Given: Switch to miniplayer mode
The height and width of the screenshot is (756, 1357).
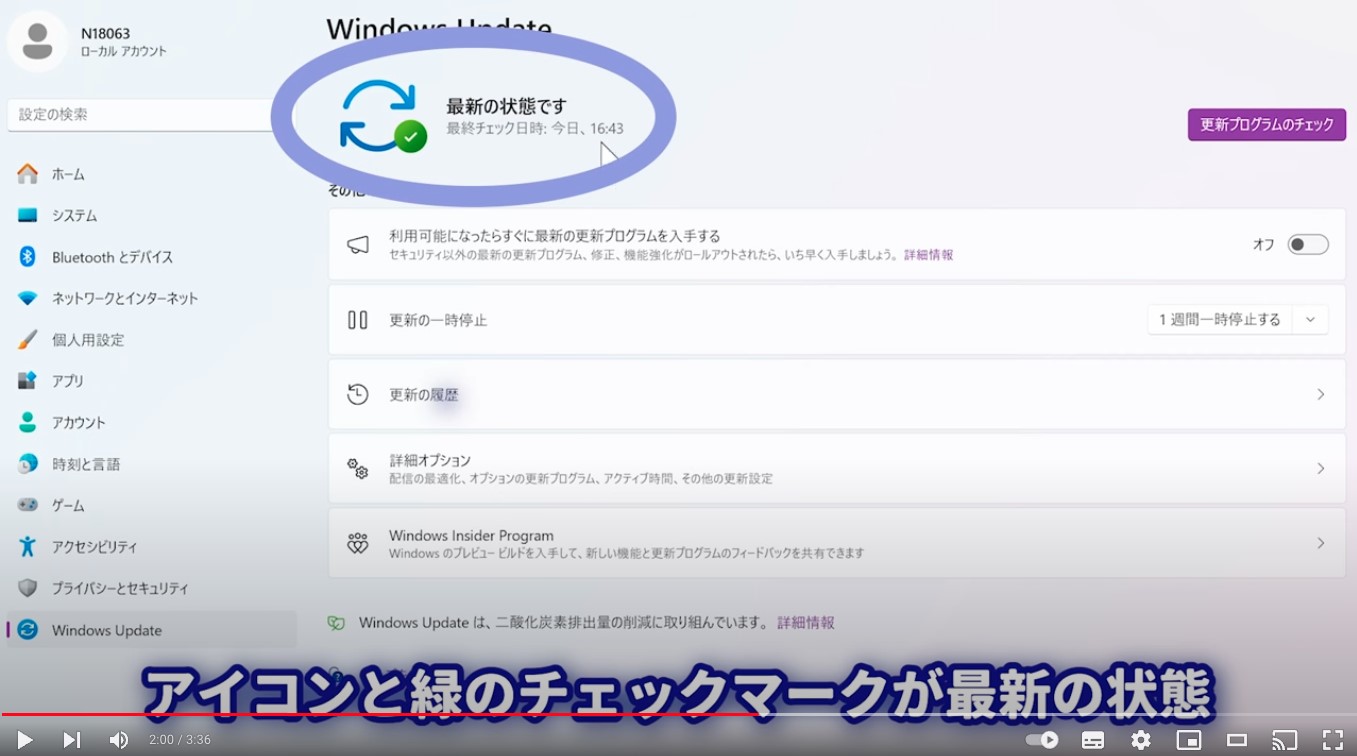Looking at the screenshot, I should pos(1189,740).
